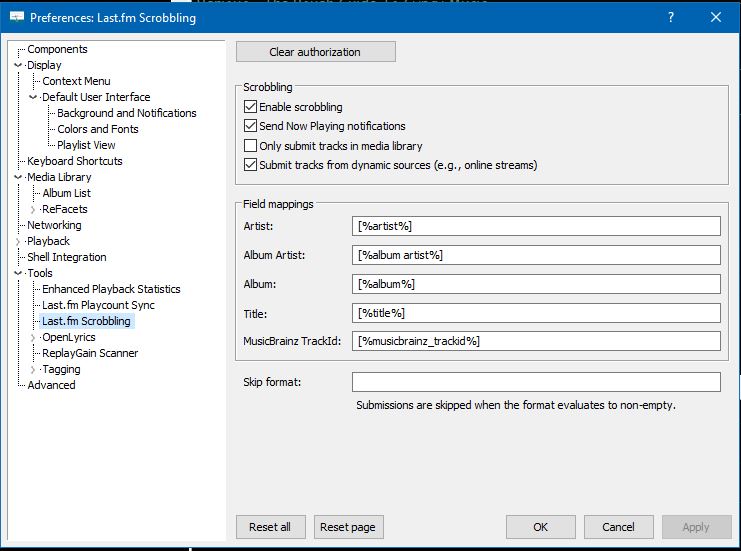
Task: Select Colors and Fonts page
Action: pos(98,129)
